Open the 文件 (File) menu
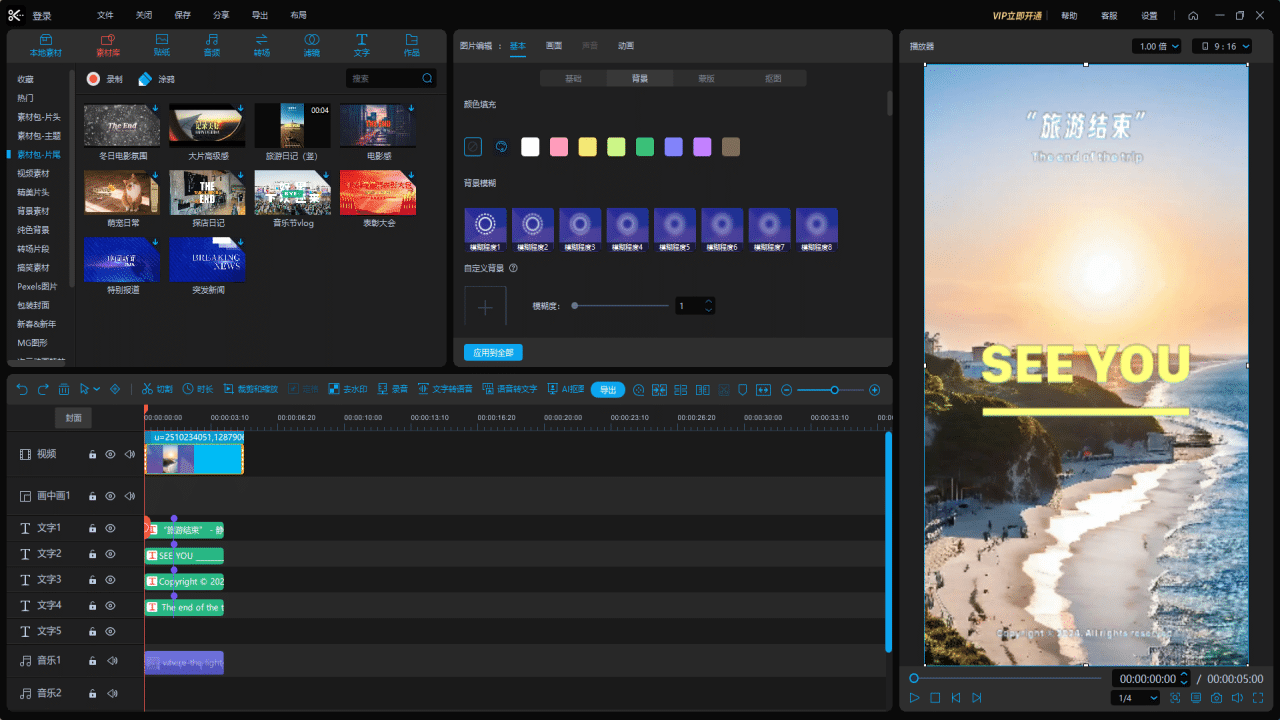 [x=105, y=16]
